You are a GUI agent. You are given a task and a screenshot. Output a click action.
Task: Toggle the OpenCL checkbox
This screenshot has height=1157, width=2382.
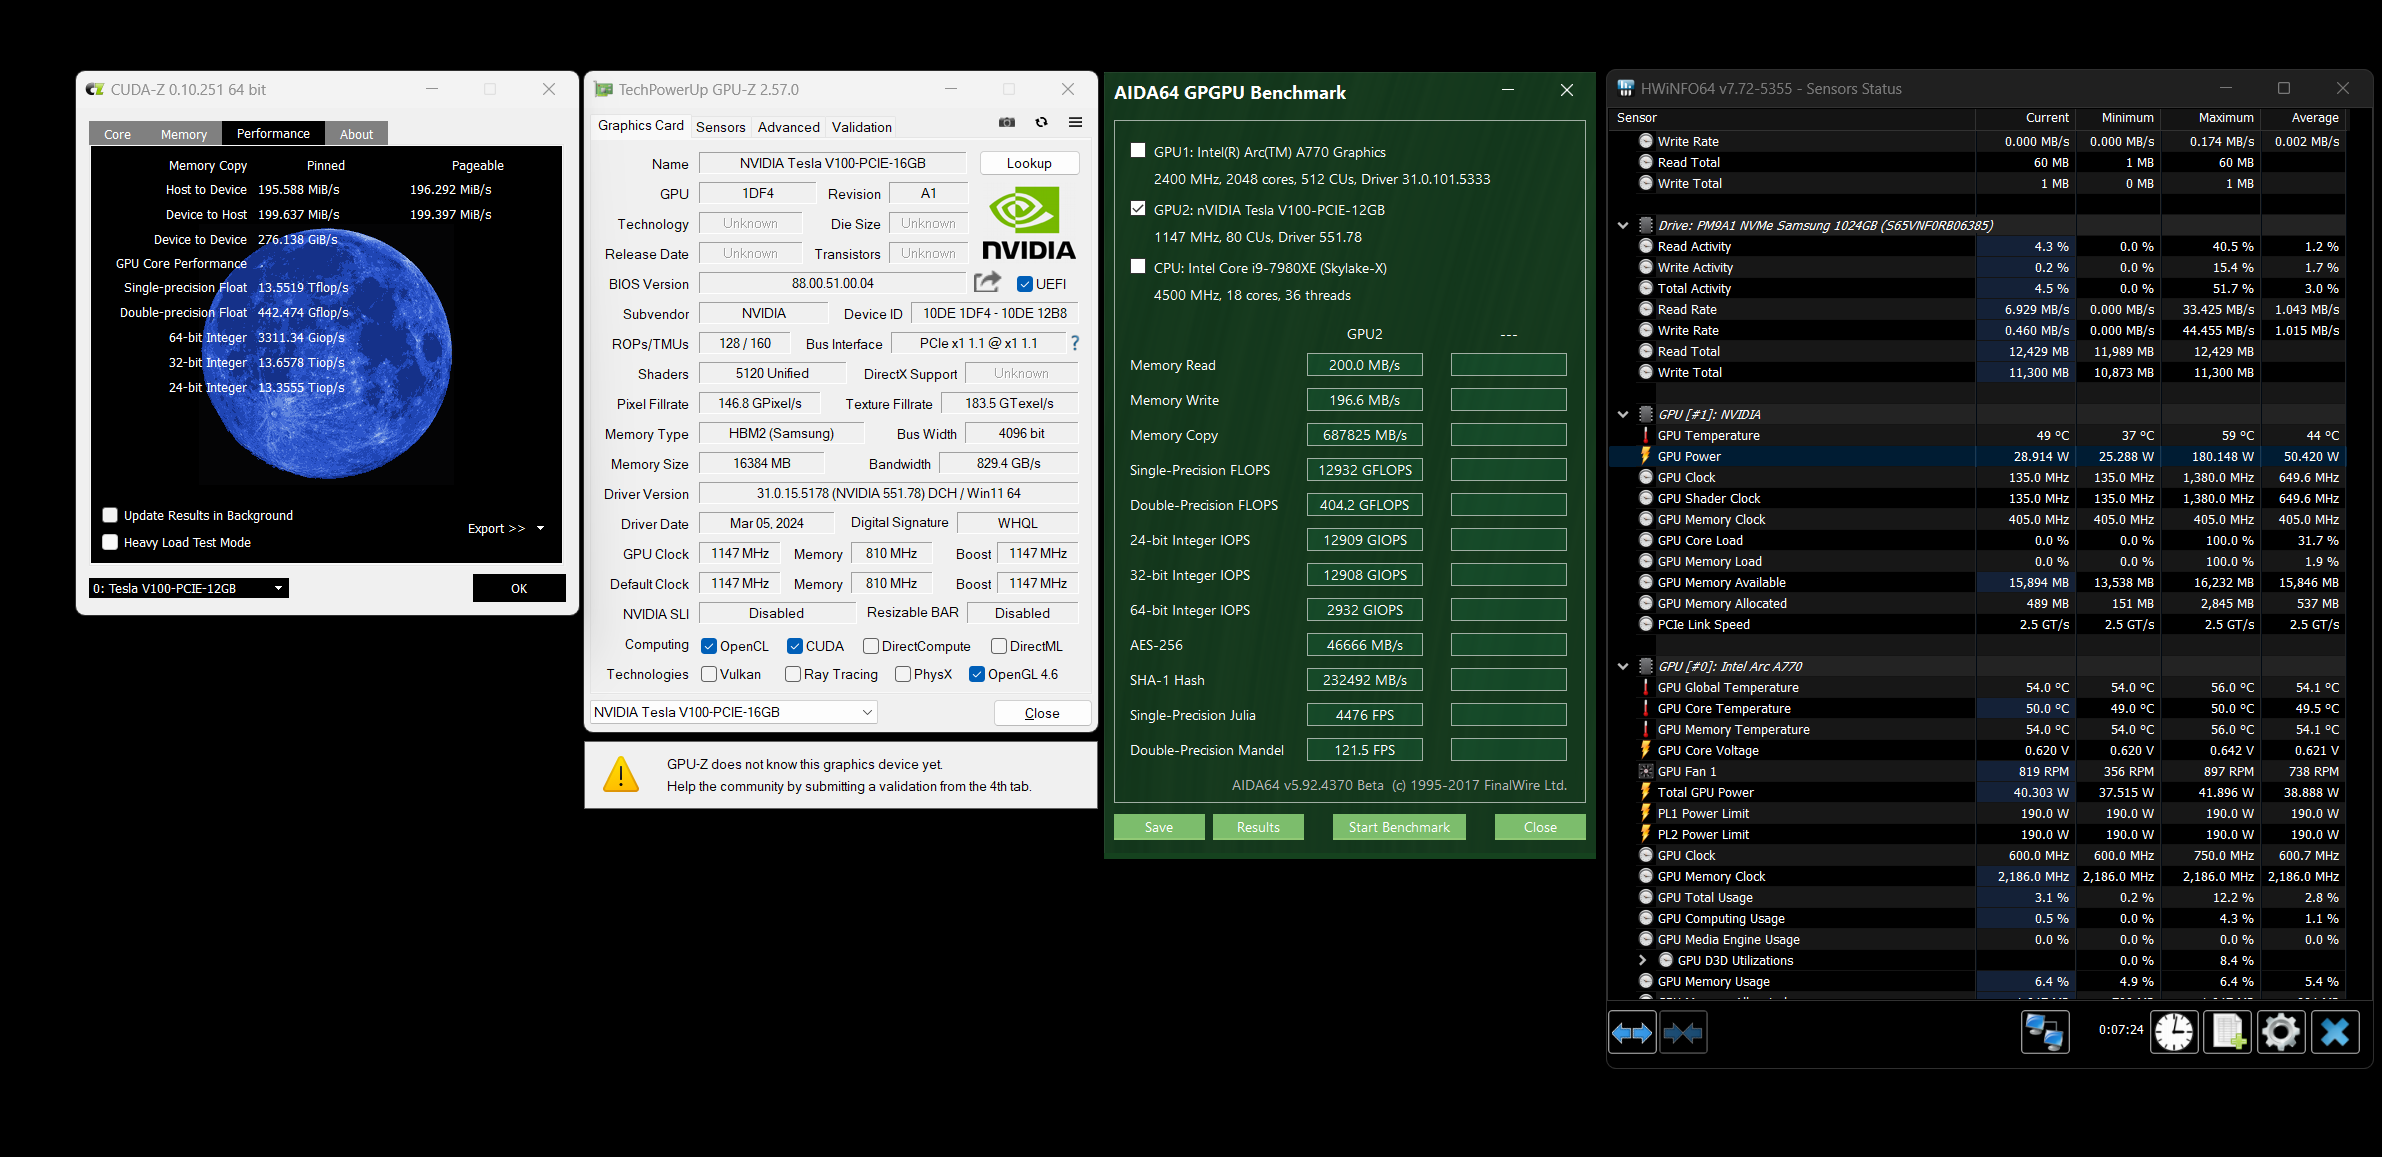click(x=709, y=646)
